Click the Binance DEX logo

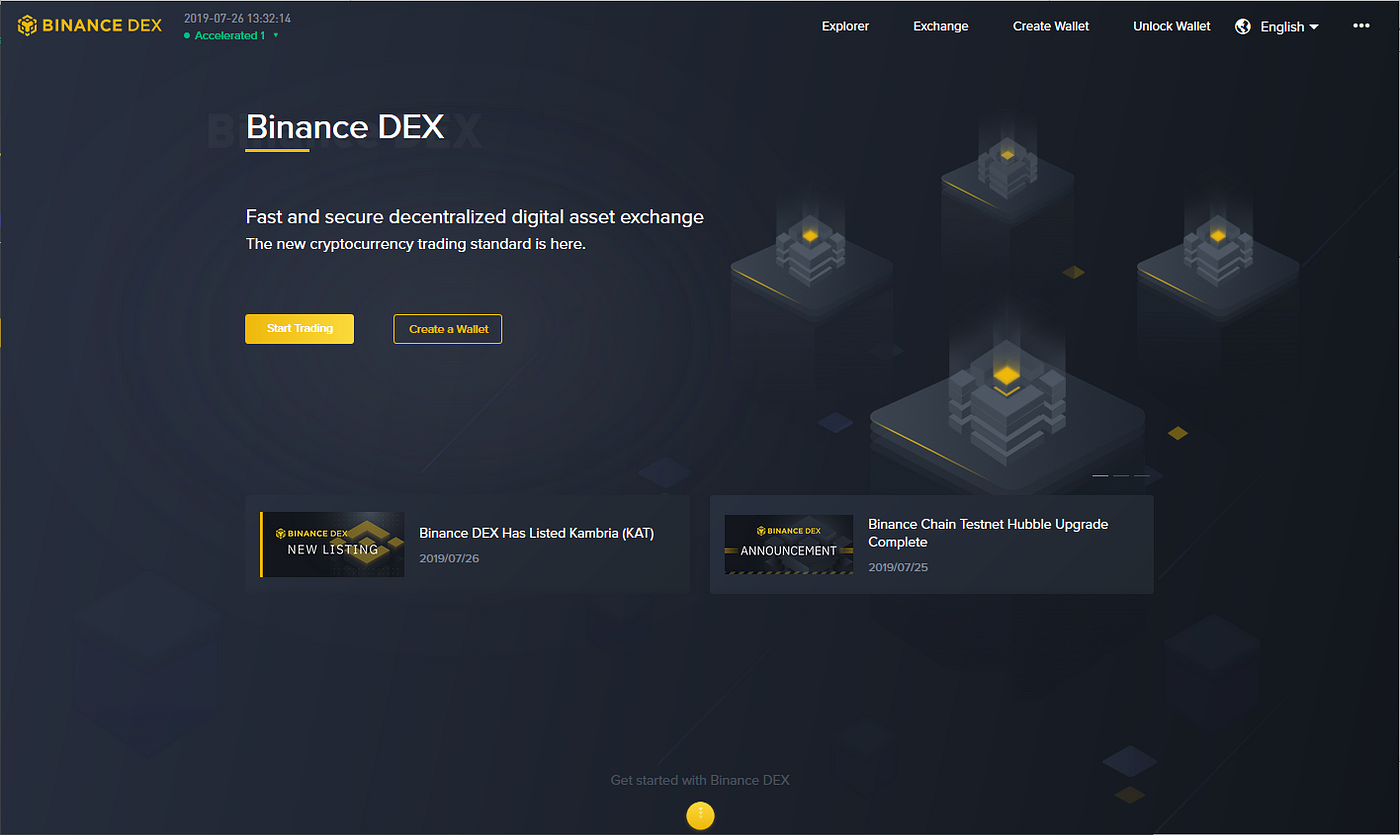(90, 26)
